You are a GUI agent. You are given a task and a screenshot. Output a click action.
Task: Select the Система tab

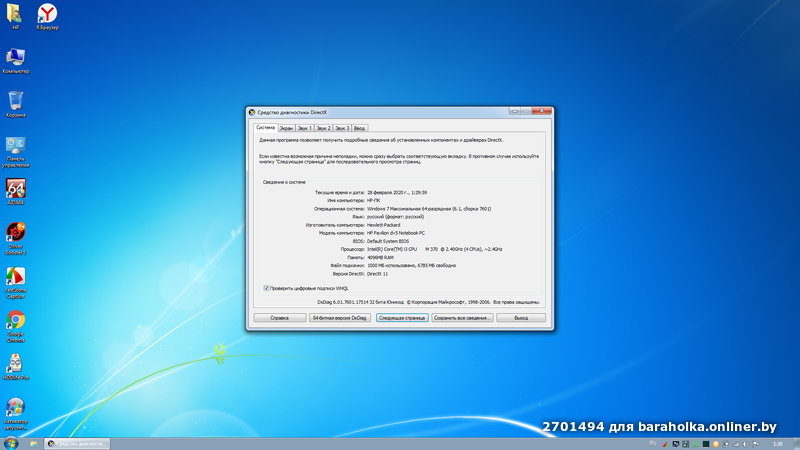[x=265, y=128]
